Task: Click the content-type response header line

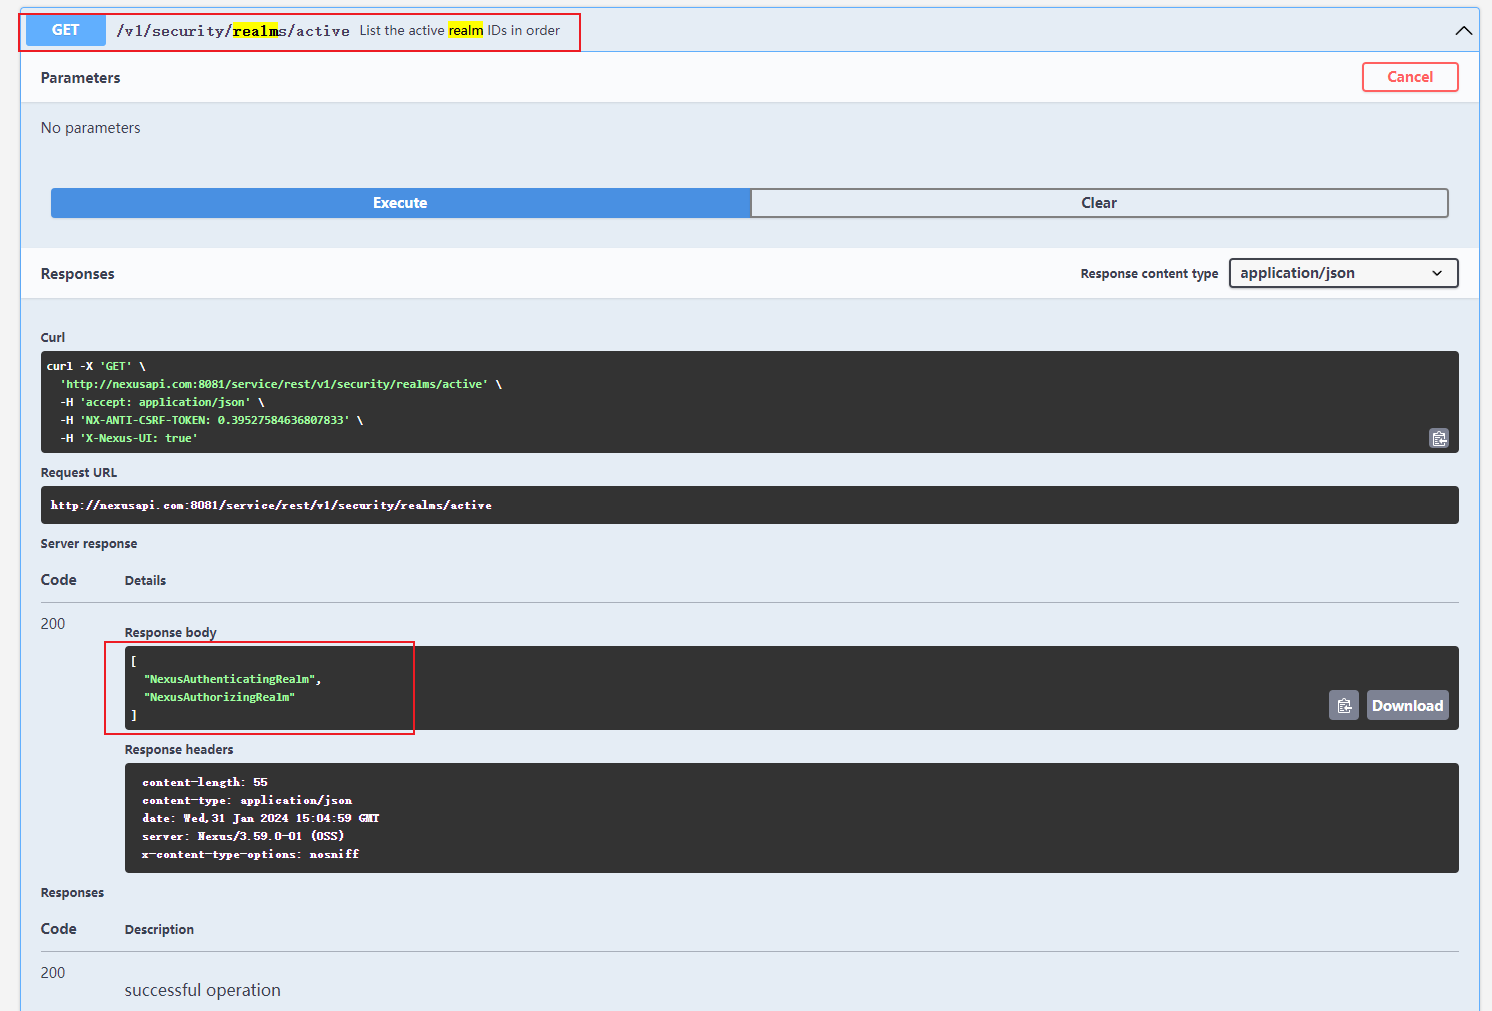Action: click(247, 800)
